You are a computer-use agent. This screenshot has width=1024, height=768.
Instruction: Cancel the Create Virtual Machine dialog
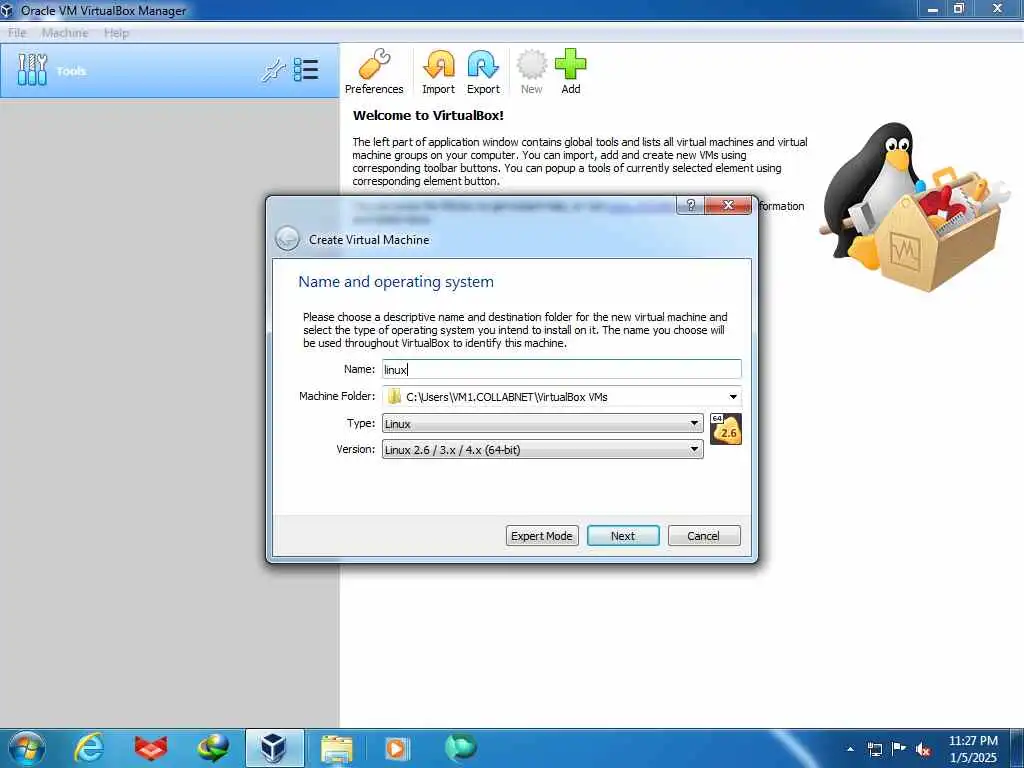704,536
